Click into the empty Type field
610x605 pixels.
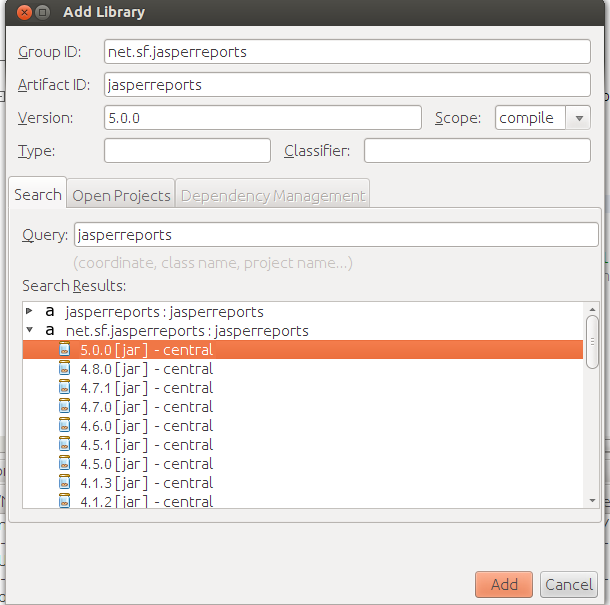[188, 151]
